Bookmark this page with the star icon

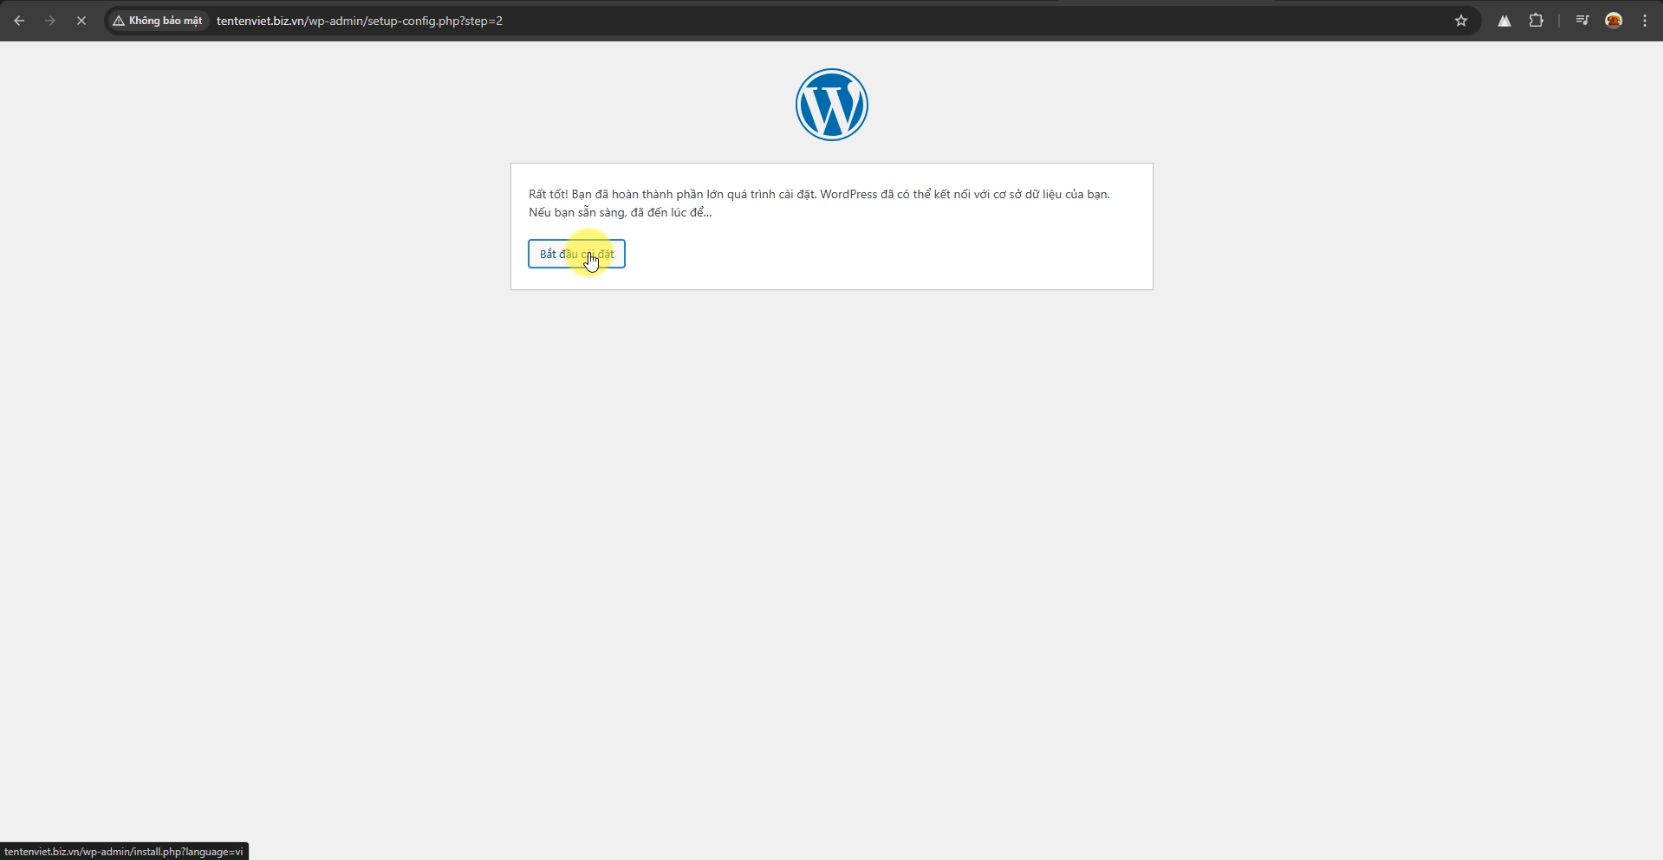[x=1461, y=20]
